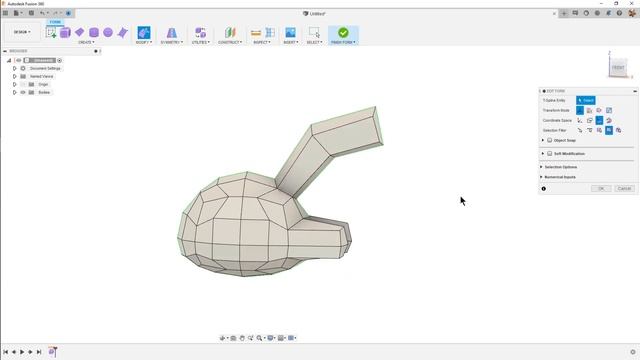Select World Space coordinate option
640x360 pixels.
click(x=580, y=120)
